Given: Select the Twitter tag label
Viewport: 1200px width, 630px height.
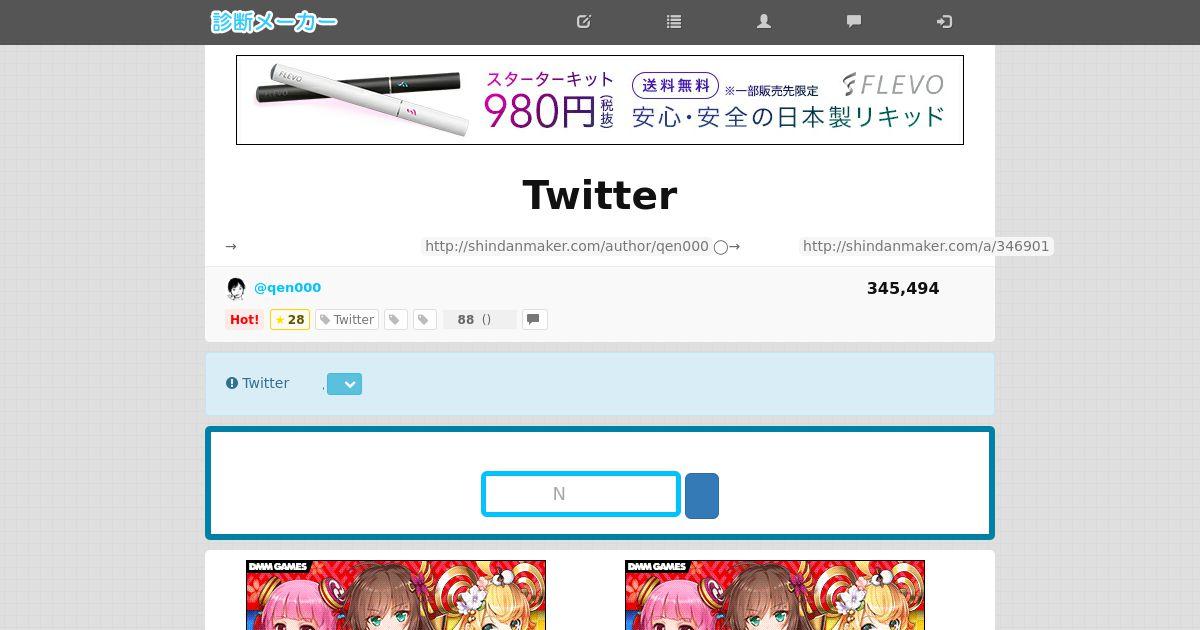Looking at the screenshot, I should 347,320.
